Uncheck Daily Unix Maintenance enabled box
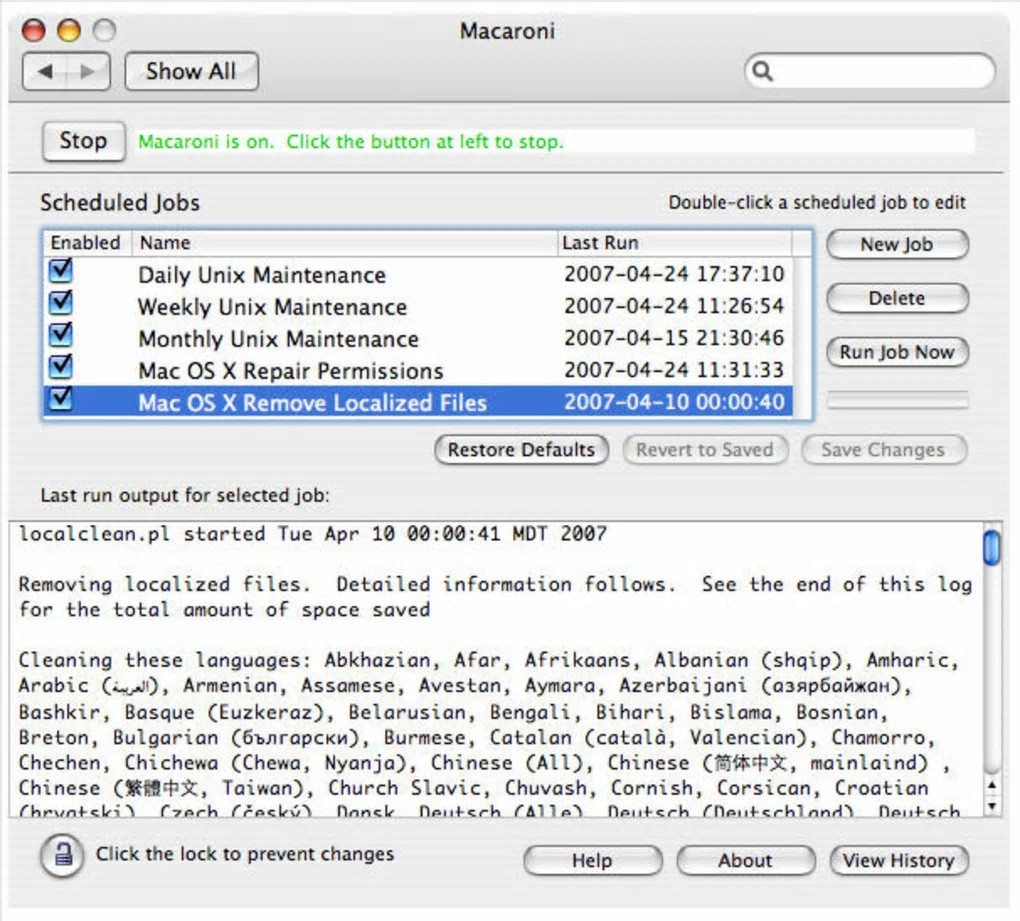1020x921 pixels. tap(60, 270)
